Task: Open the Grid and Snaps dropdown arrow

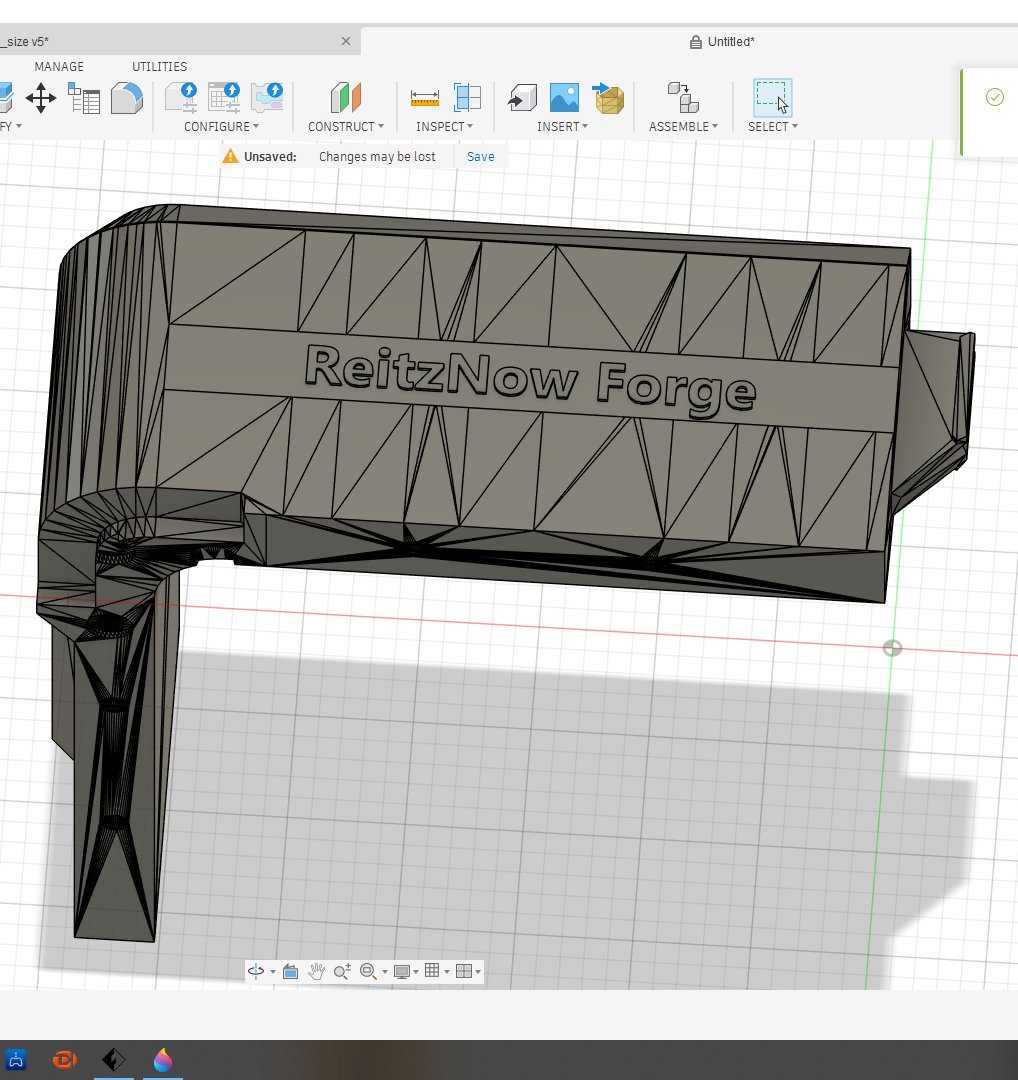Action: pos(447,972)
